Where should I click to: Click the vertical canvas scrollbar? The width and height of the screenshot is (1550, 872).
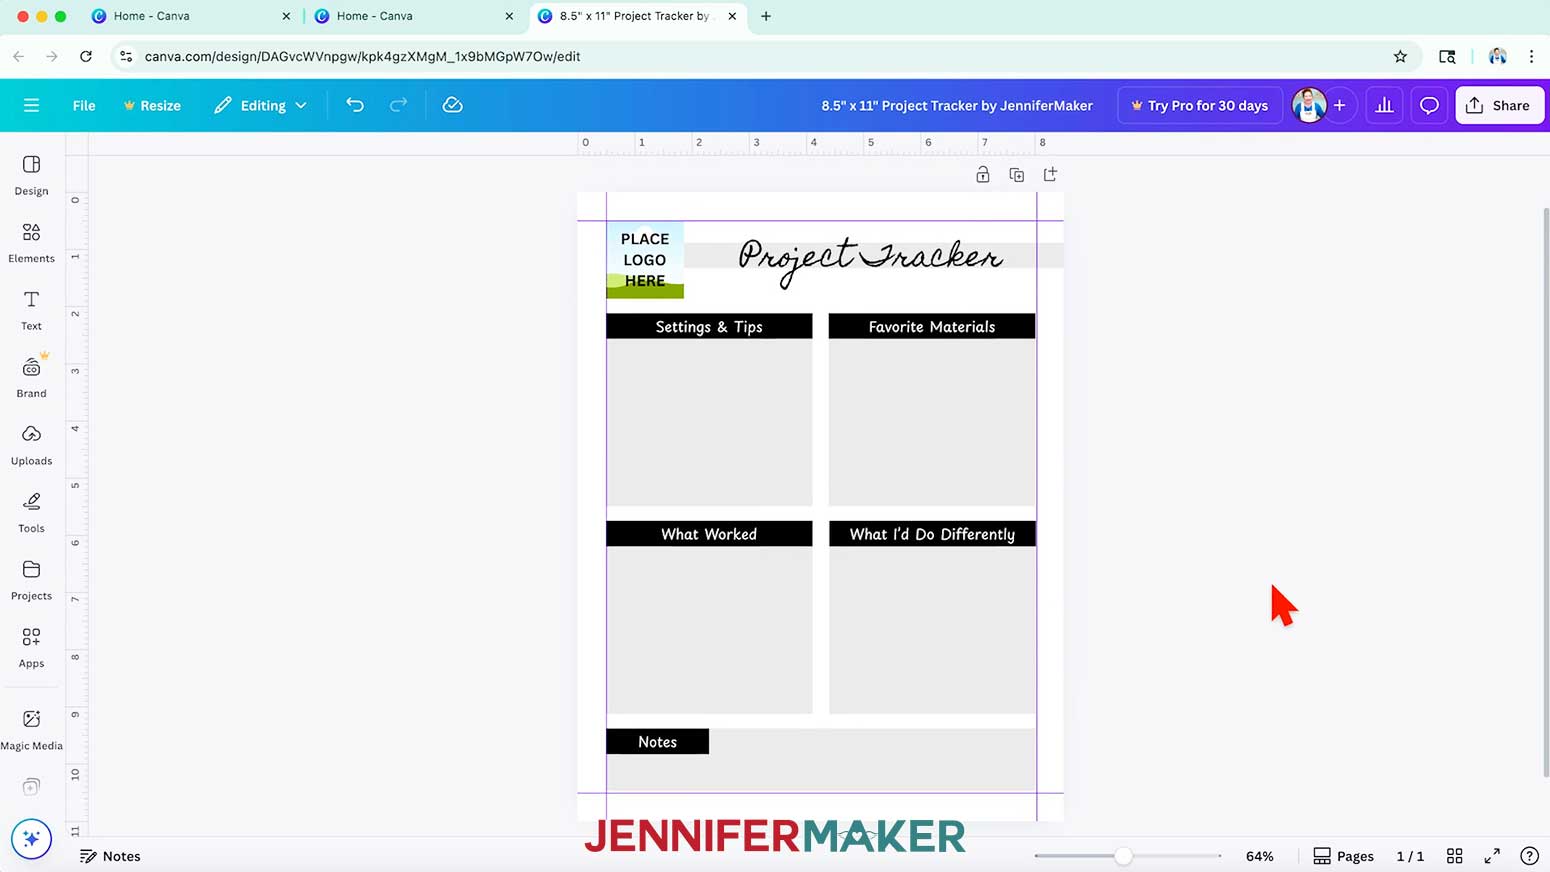[1545, 490]
